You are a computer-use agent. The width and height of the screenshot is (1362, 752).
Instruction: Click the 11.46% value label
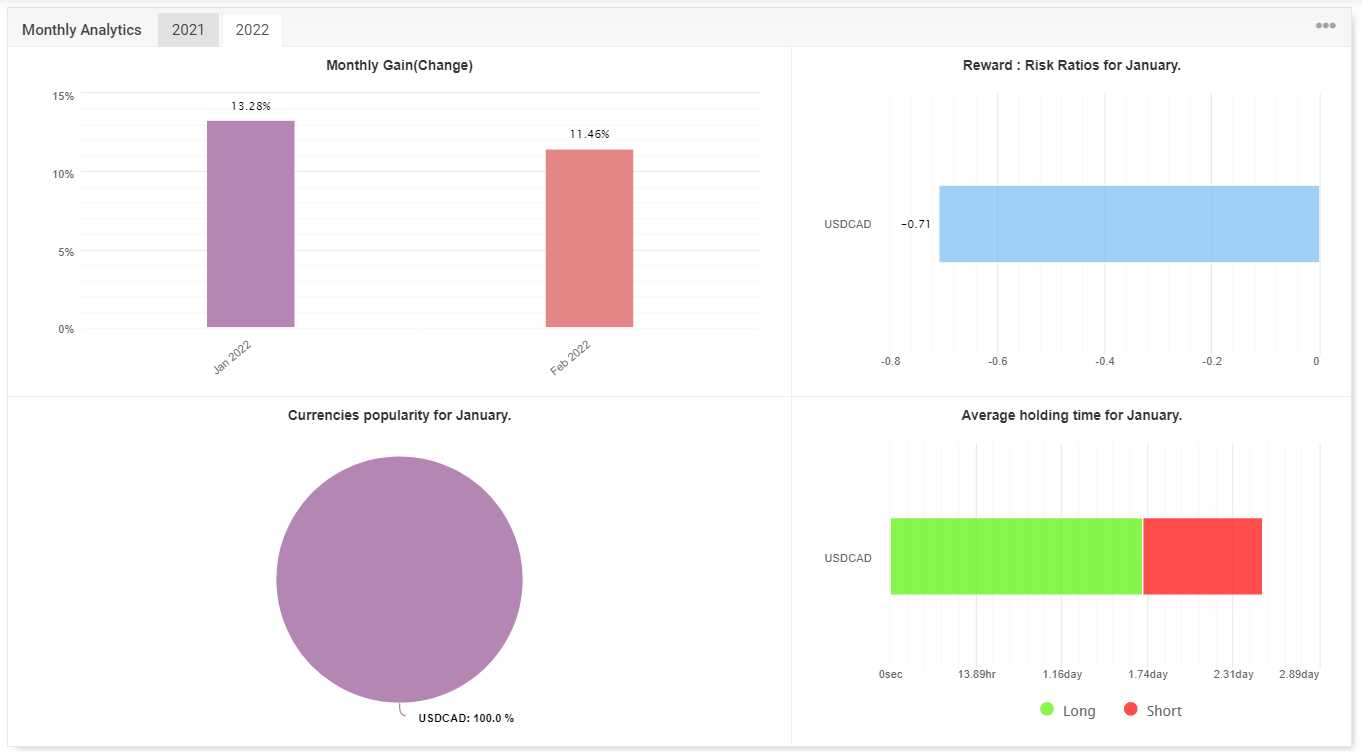click(589, 134)
